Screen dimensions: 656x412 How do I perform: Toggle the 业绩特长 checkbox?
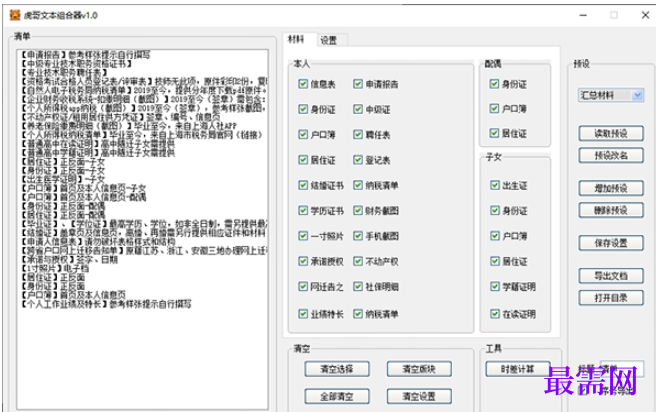(x=303, y=314)
